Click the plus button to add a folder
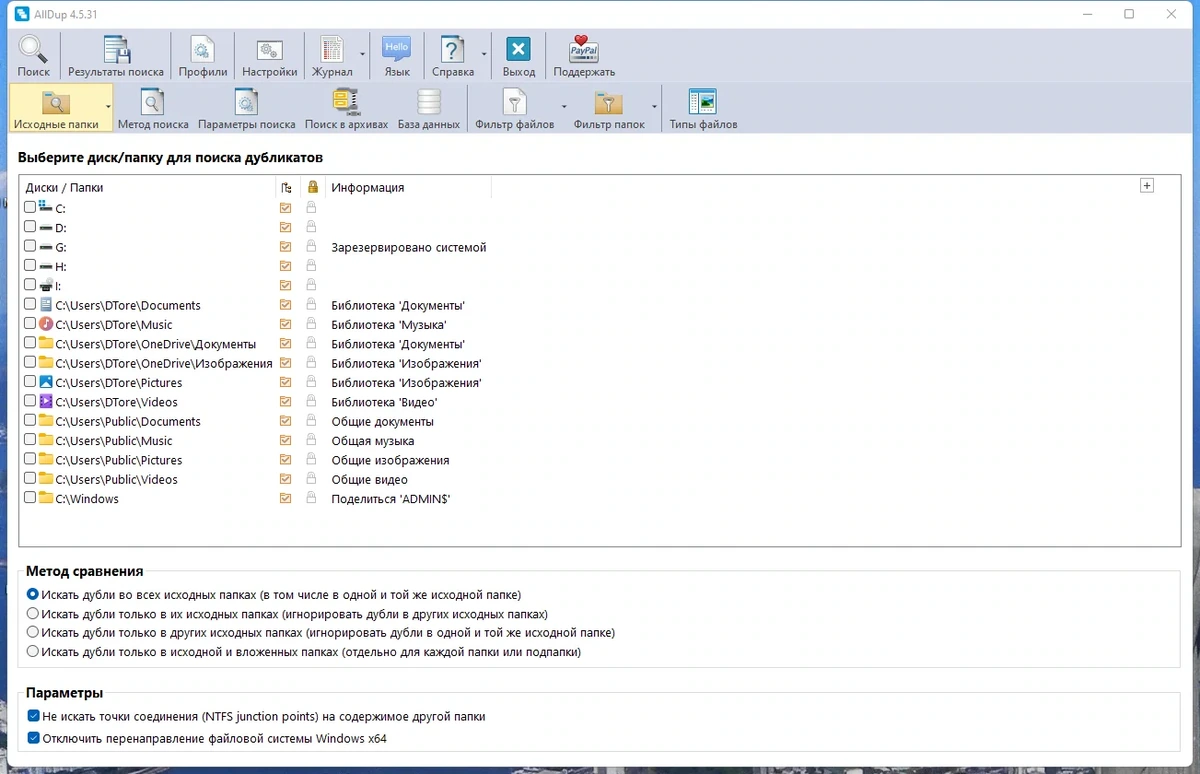 (1147, 186)
